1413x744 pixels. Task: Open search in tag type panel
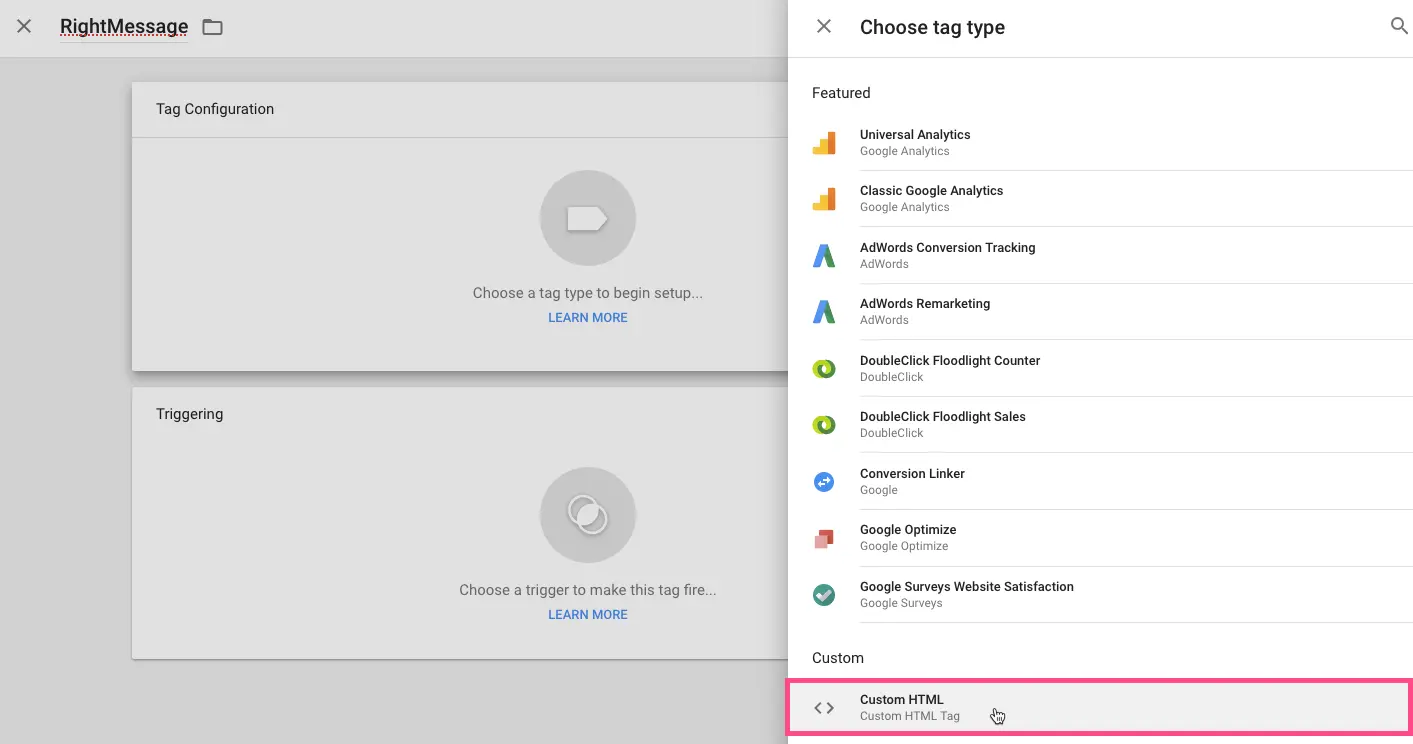pyautogui.click(x=1399, y=27)
